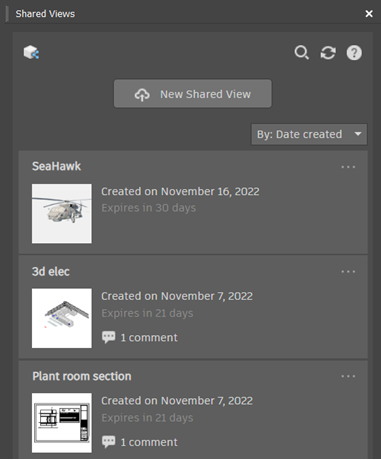Click the SeaHawk view title
This screenshot has width=381, height=460.
pyautogui.click(x=56, y=166)
